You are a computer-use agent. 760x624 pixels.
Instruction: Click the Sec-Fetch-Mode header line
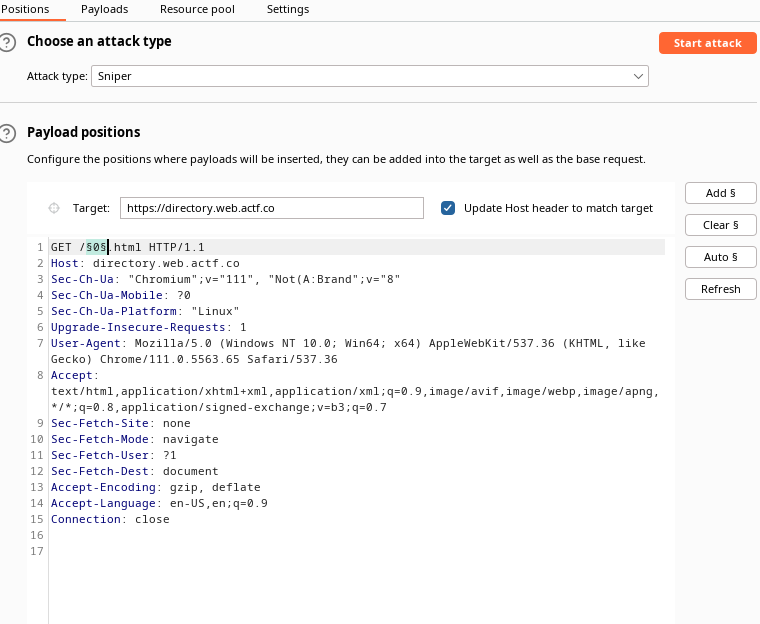pyautogui.click(x=135, y=439)
